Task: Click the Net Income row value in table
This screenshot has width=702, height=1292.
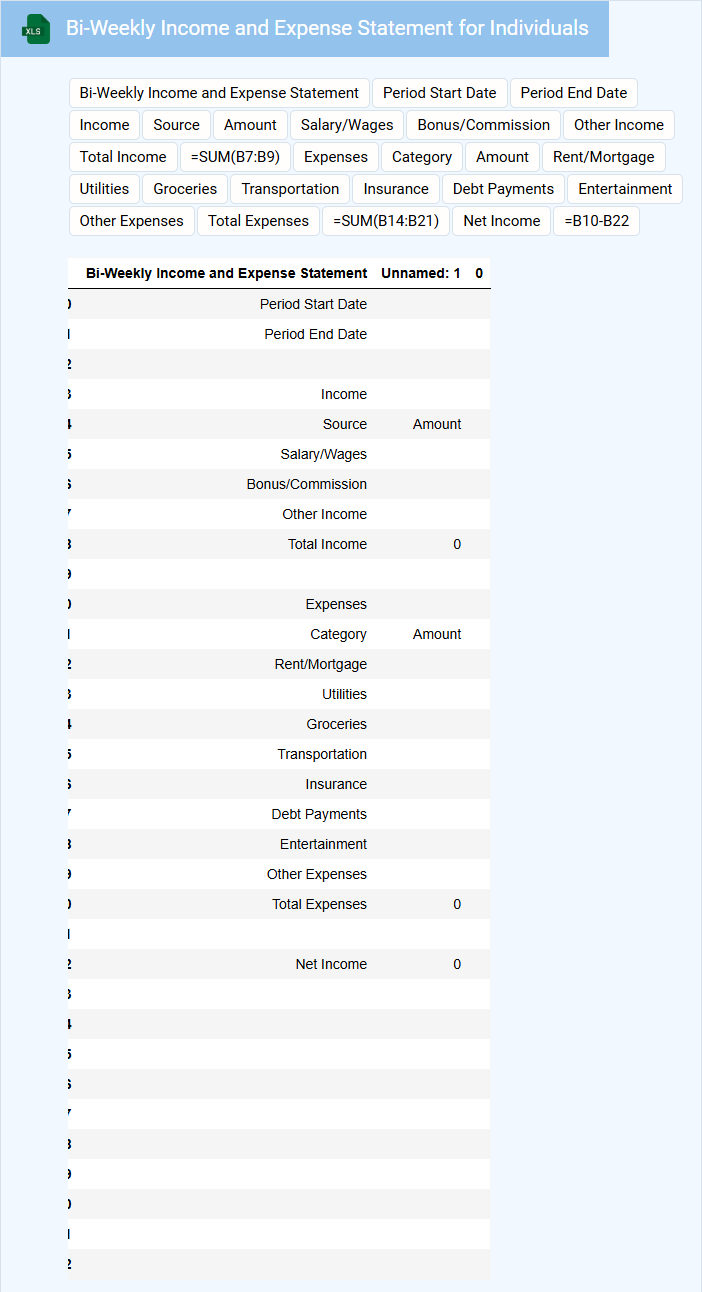Action: [x=457, y=964]
